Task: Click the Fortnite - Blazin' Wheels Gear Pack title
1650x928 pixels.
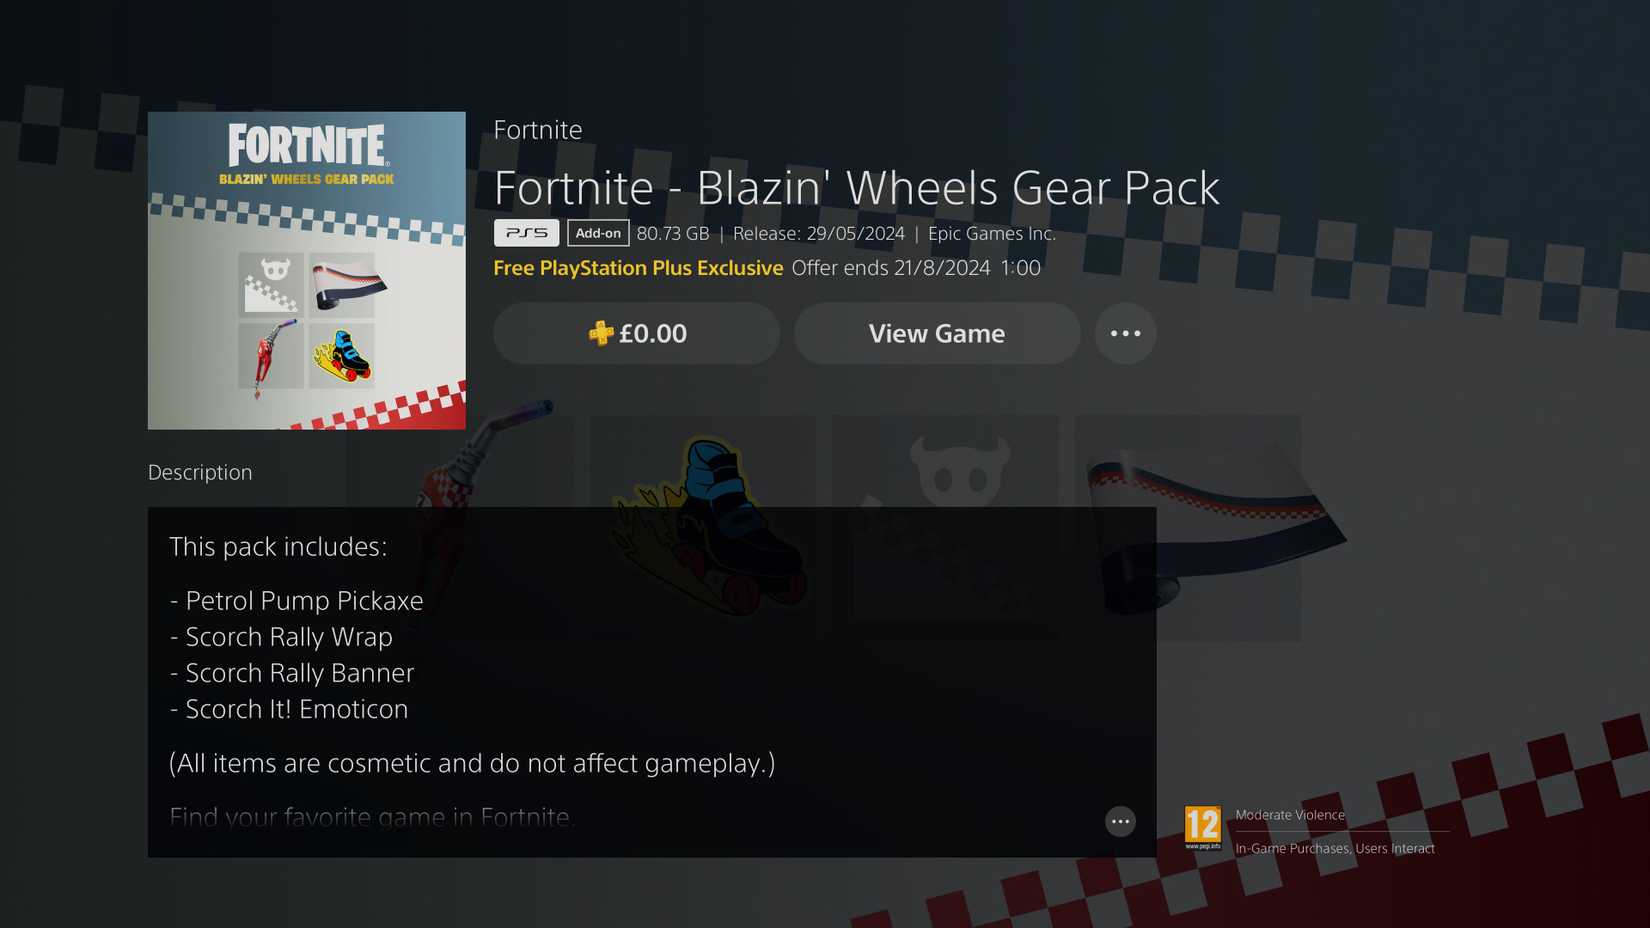Action: [857, 188]
